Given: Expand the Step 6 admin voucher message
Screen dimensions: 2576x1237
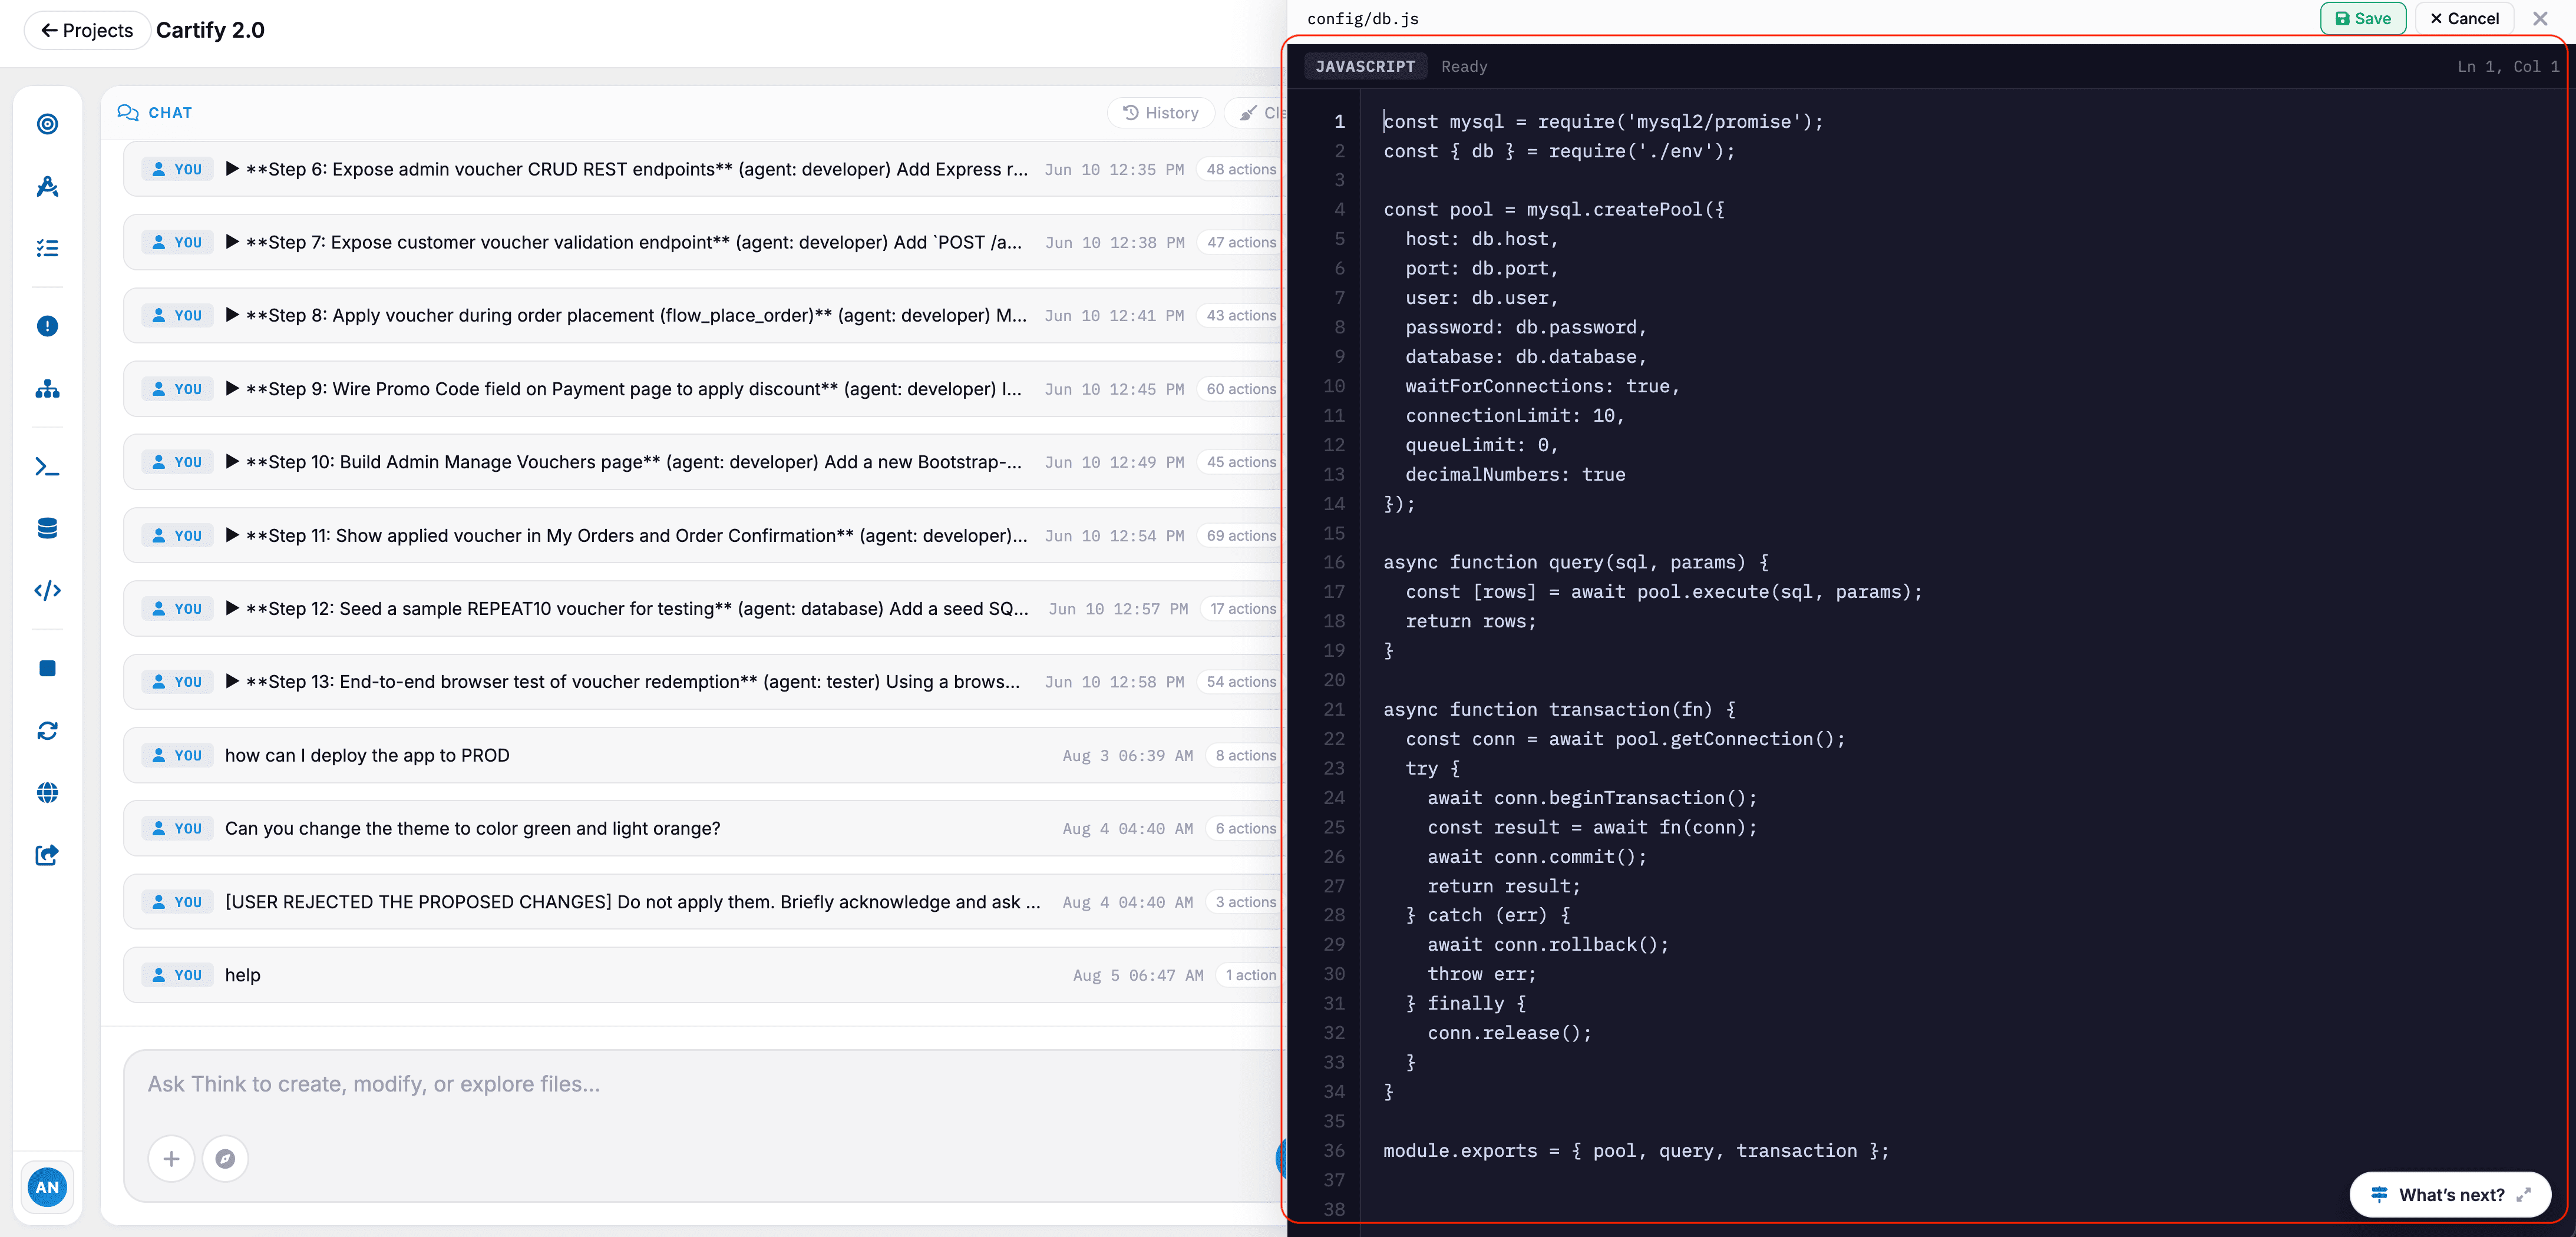Looking at the screenshot, I should tap(232, 169).
